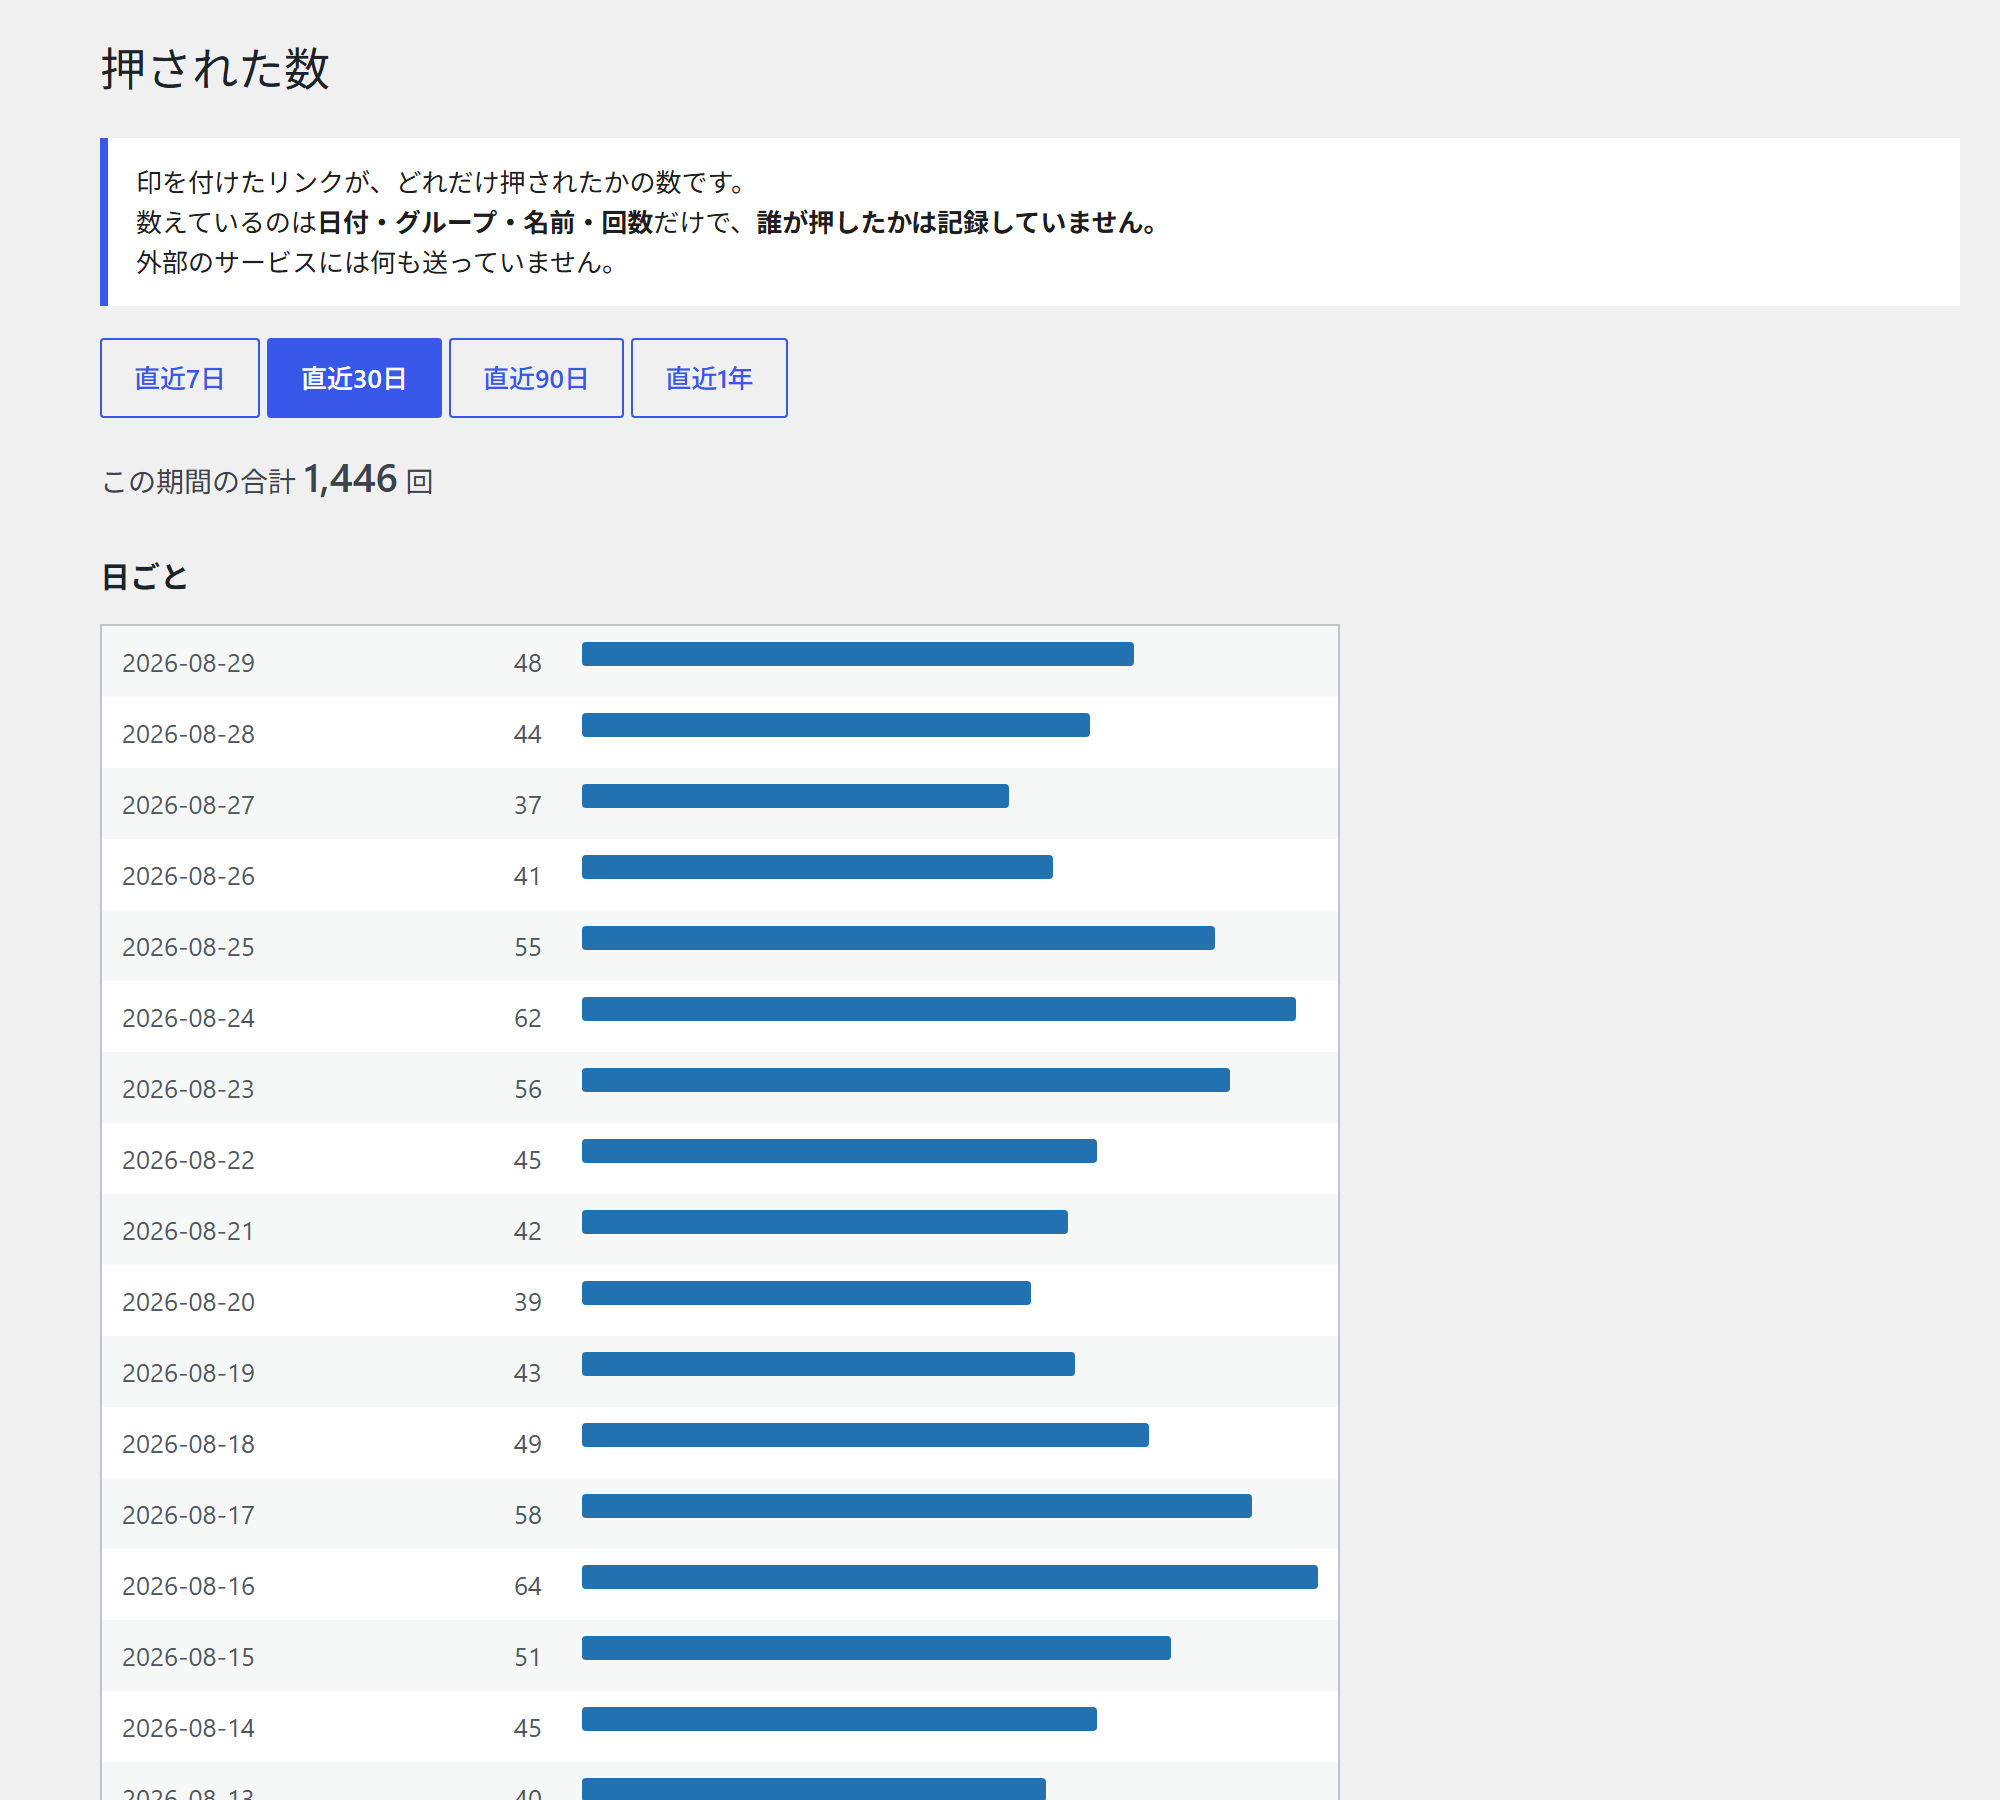Click the bar for 2026-08-27
This screenshot has width=2000, height=1800.
795,796
